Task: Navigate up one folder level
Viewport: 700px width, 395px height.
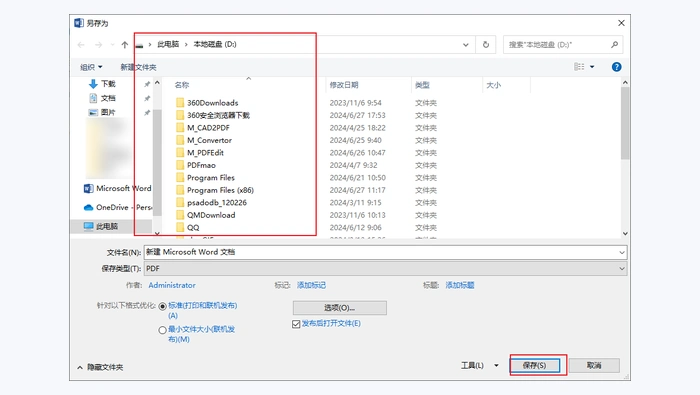Action: 125,45
